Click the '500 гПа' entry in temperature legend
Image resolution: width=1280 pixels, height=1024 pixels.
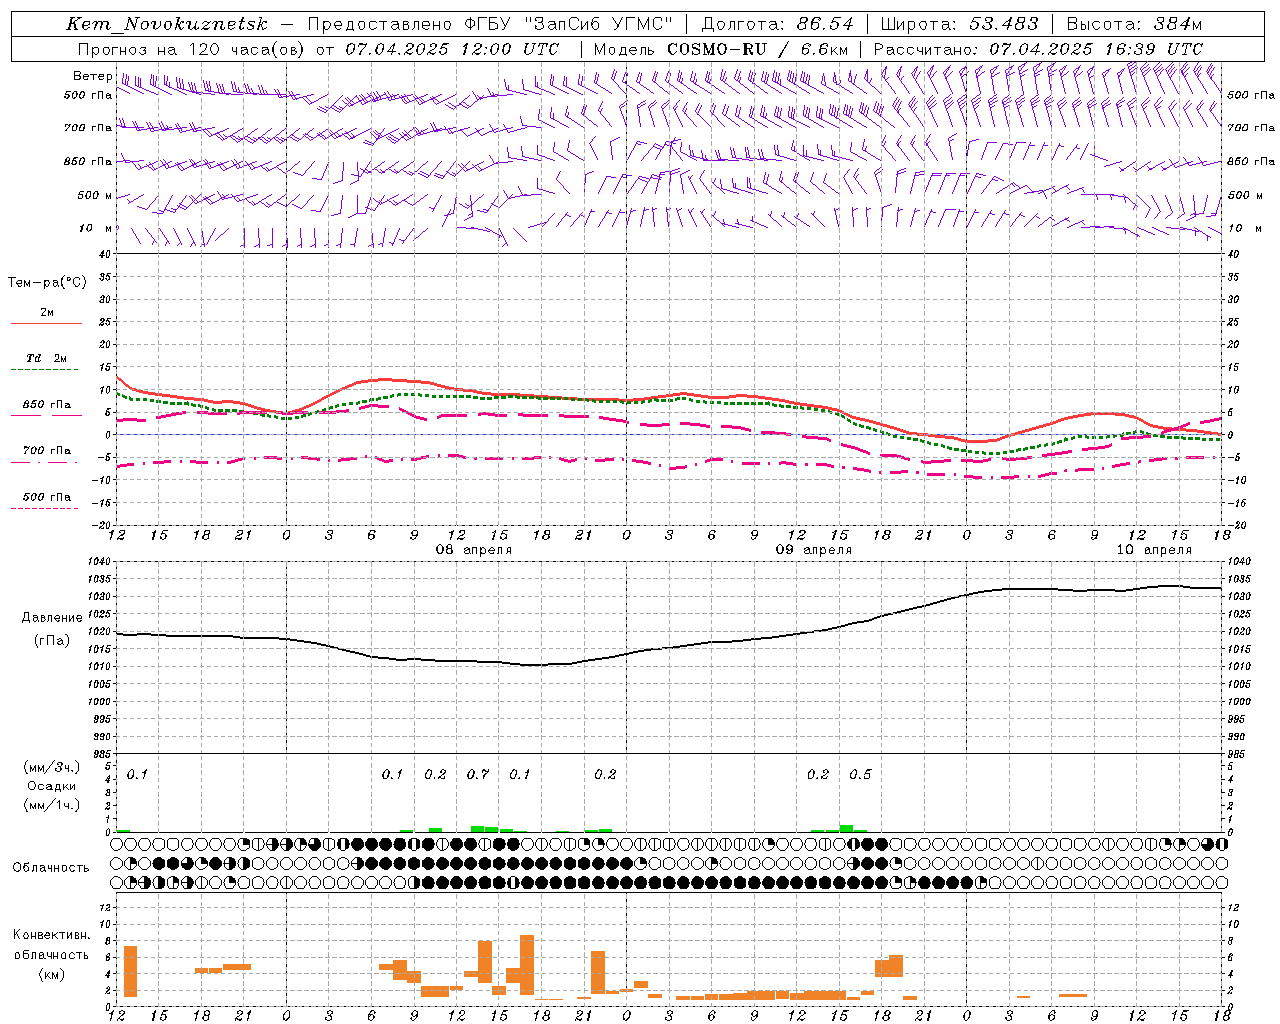point(47,497)
